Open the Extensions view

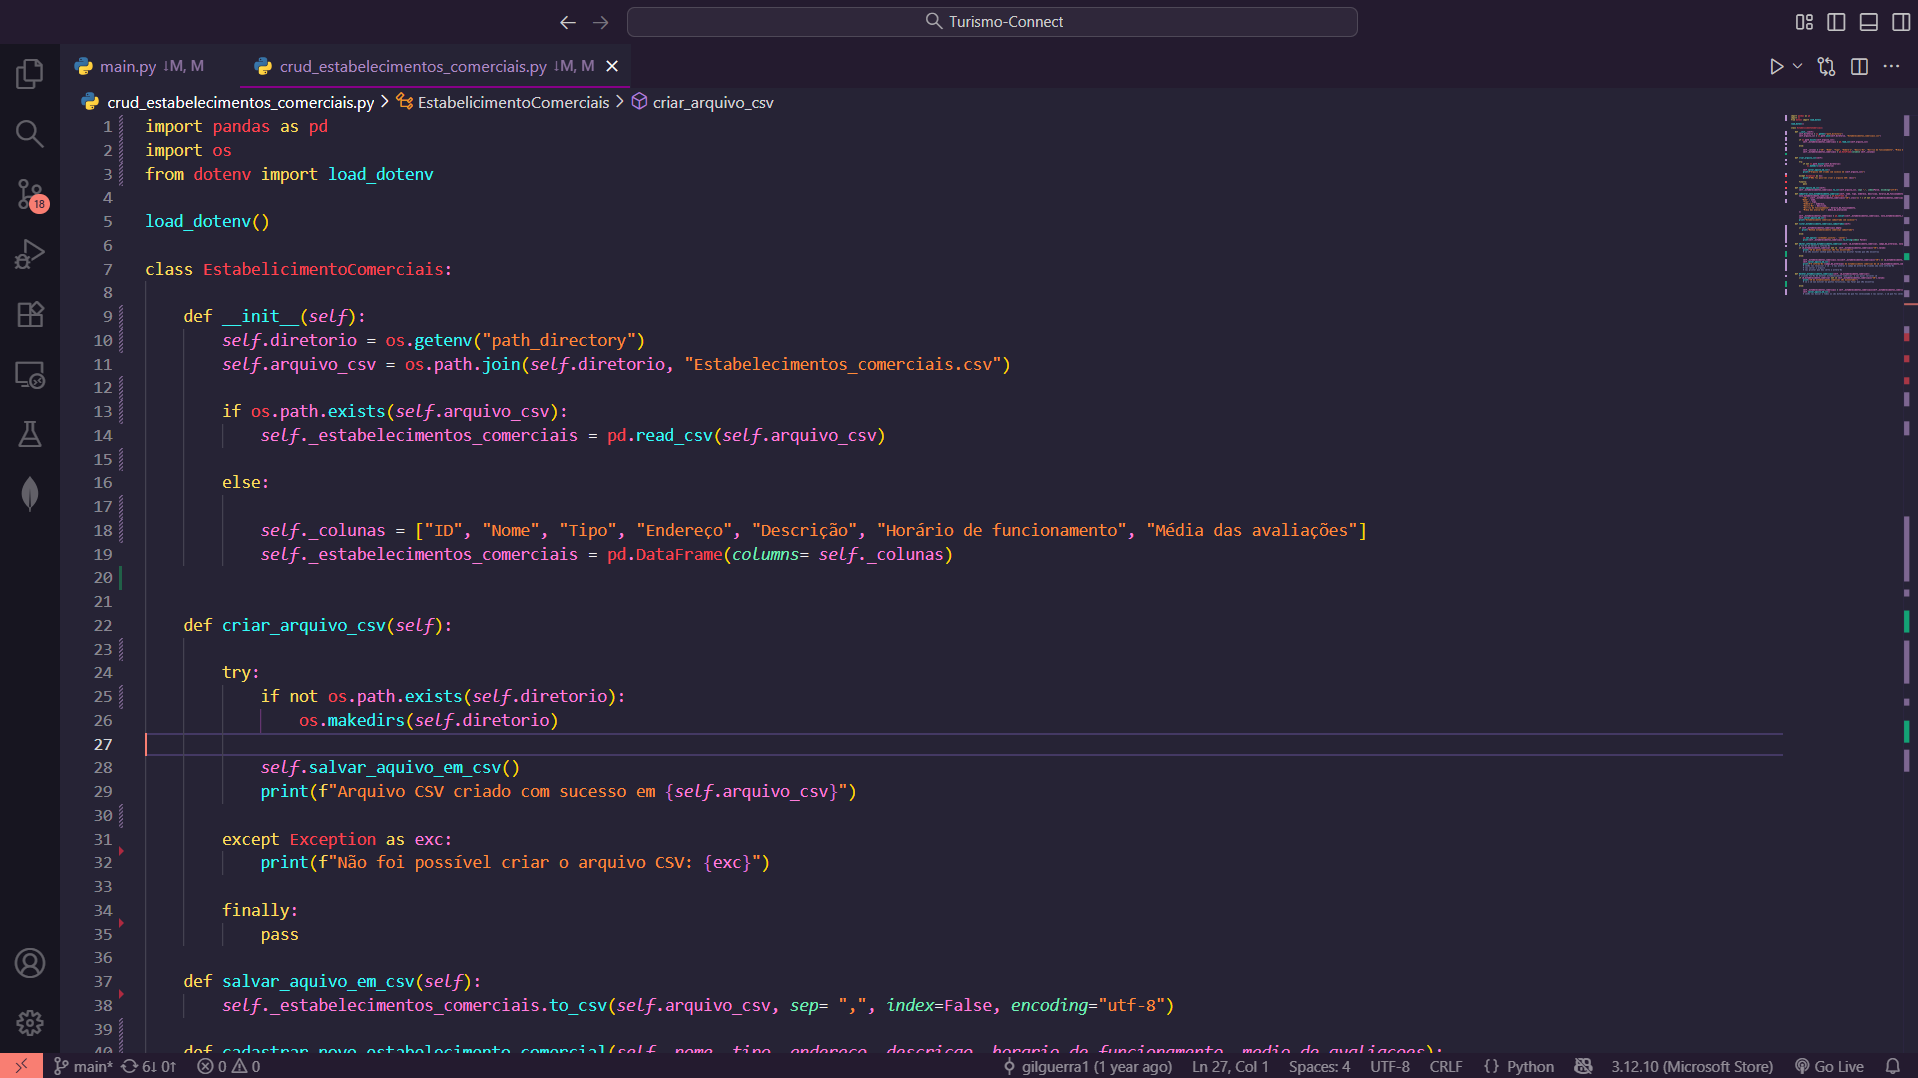pos(30,314)
